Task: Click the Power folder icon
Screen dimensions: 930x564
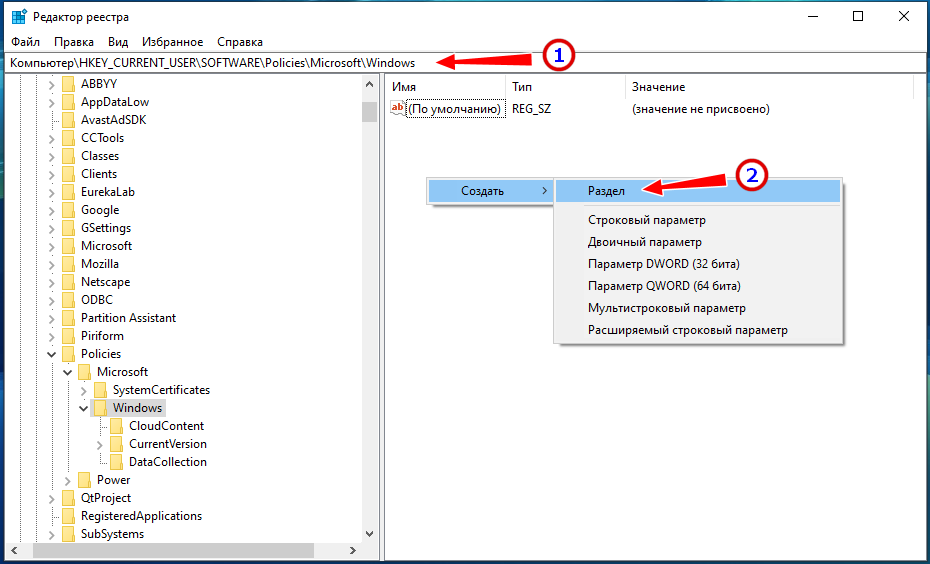Action: 84,480
